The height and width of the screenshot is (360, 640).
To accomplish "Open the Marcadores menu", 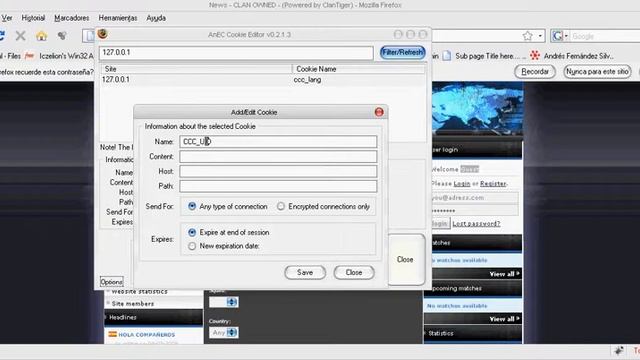I will 71,18.
